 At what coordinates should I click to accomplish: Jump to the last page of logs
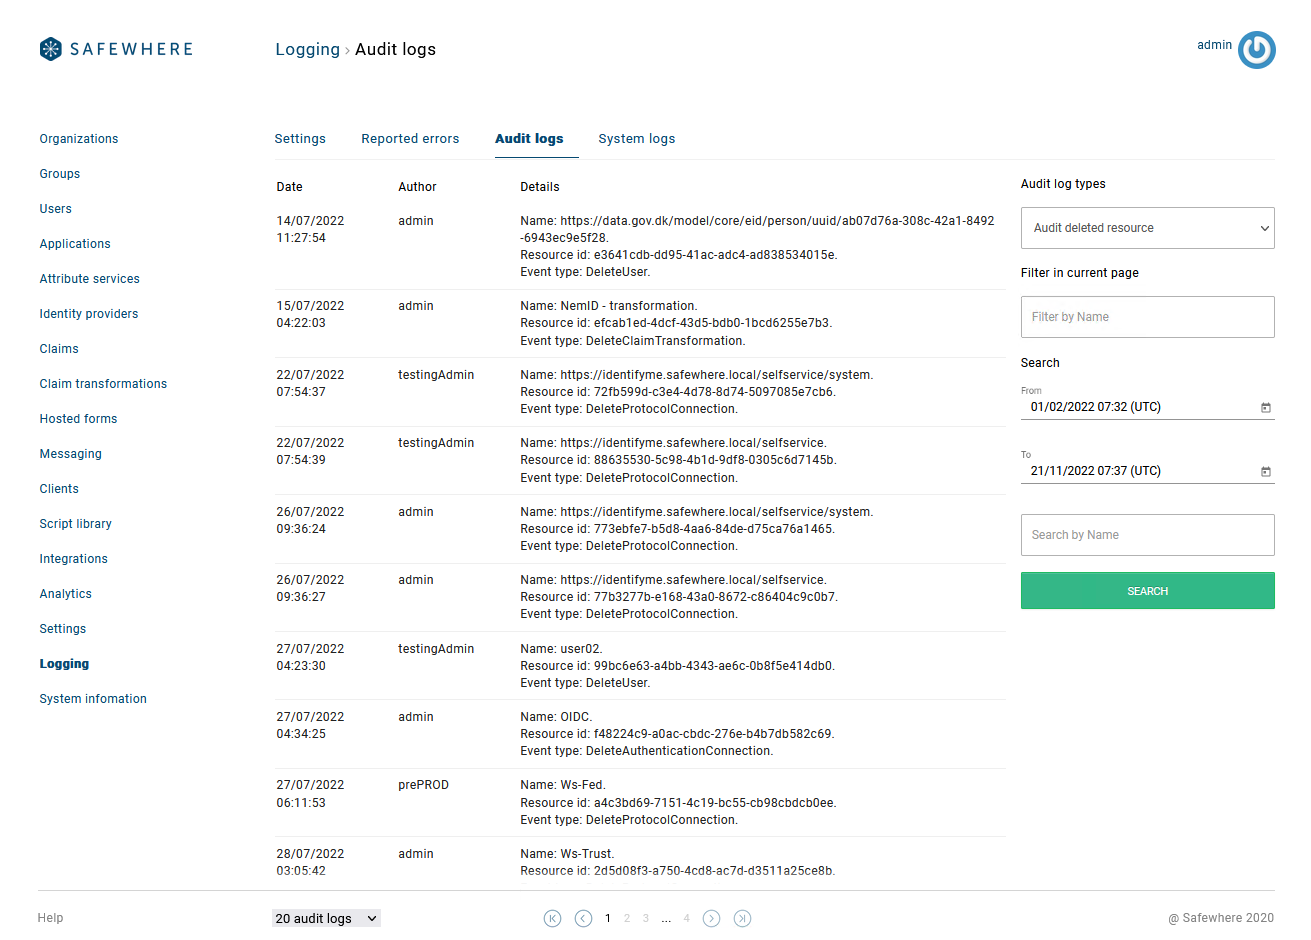point(742,918)
